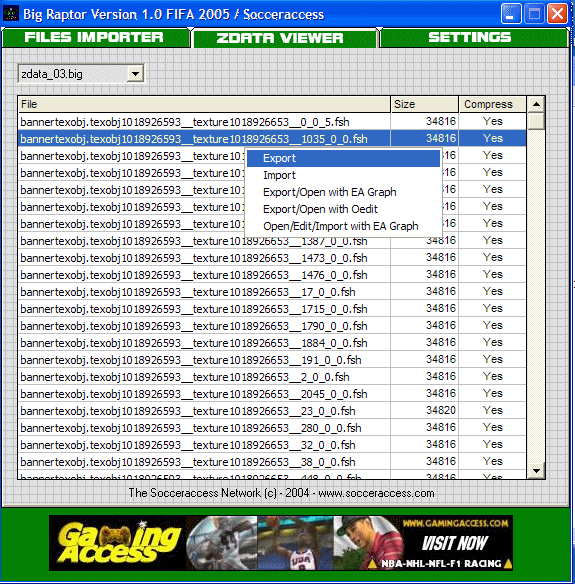Viewport: 575px width, 584px height.
Task: Open the zdata_03.big dropdown list
Action: point(135,74)
